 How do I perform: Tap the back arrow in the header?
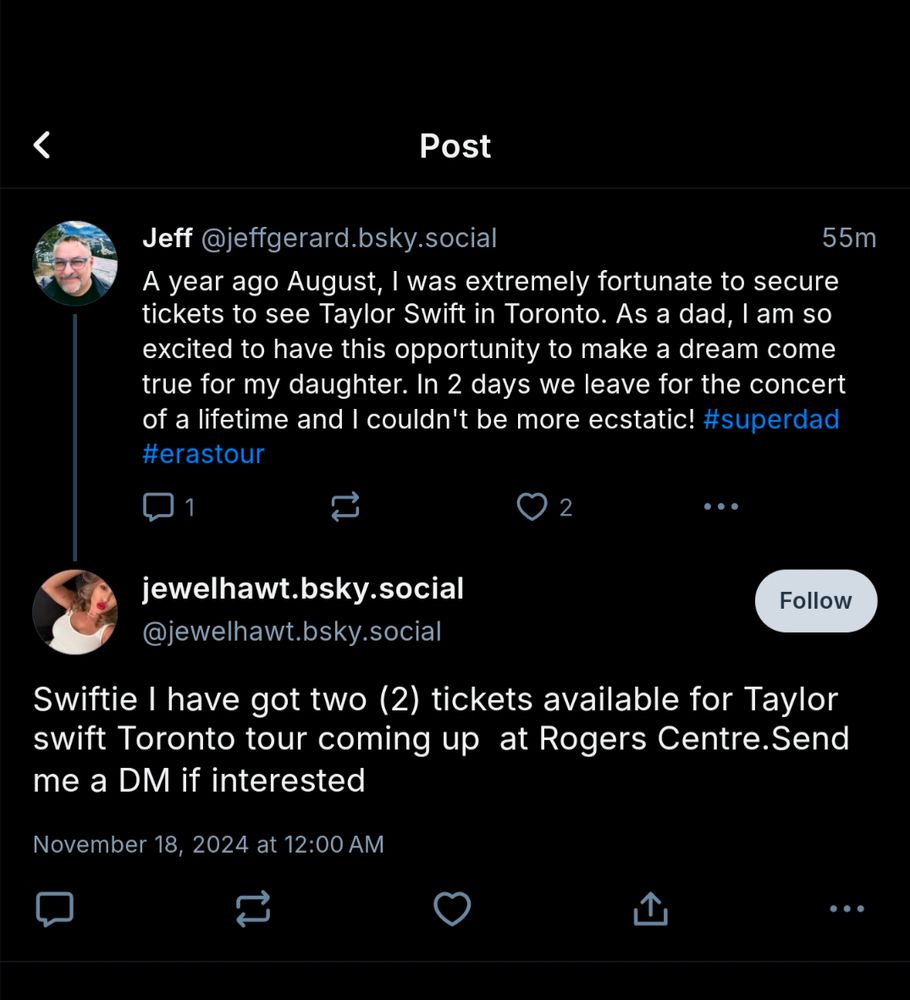[42, 146]
